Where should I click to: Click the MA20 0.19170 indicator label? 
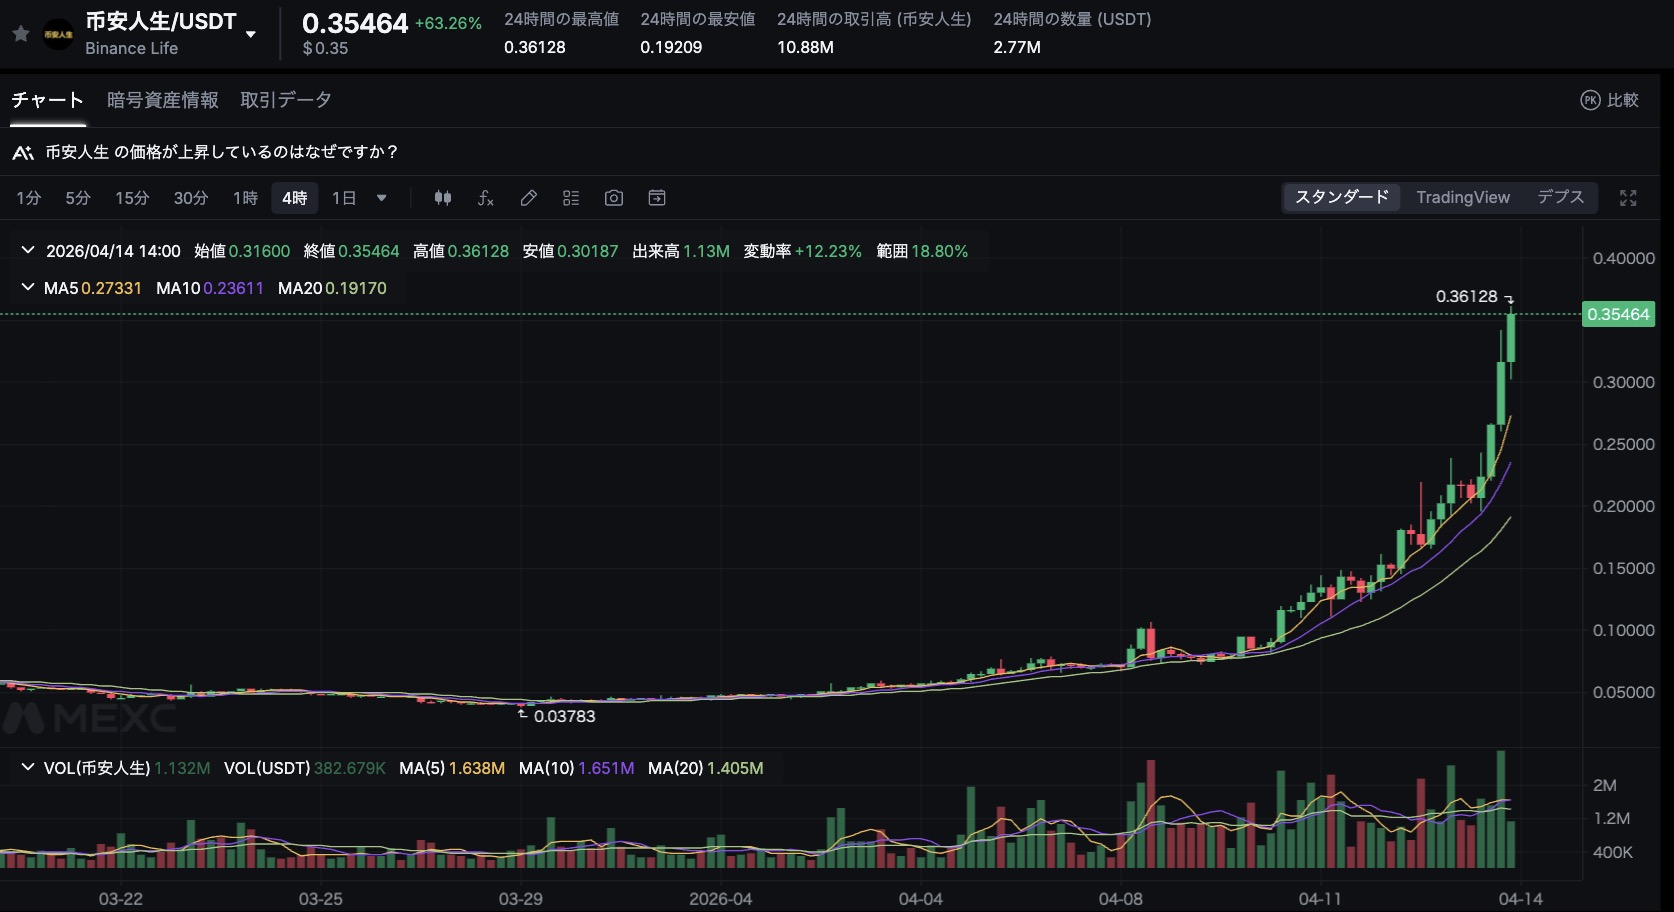332,288
